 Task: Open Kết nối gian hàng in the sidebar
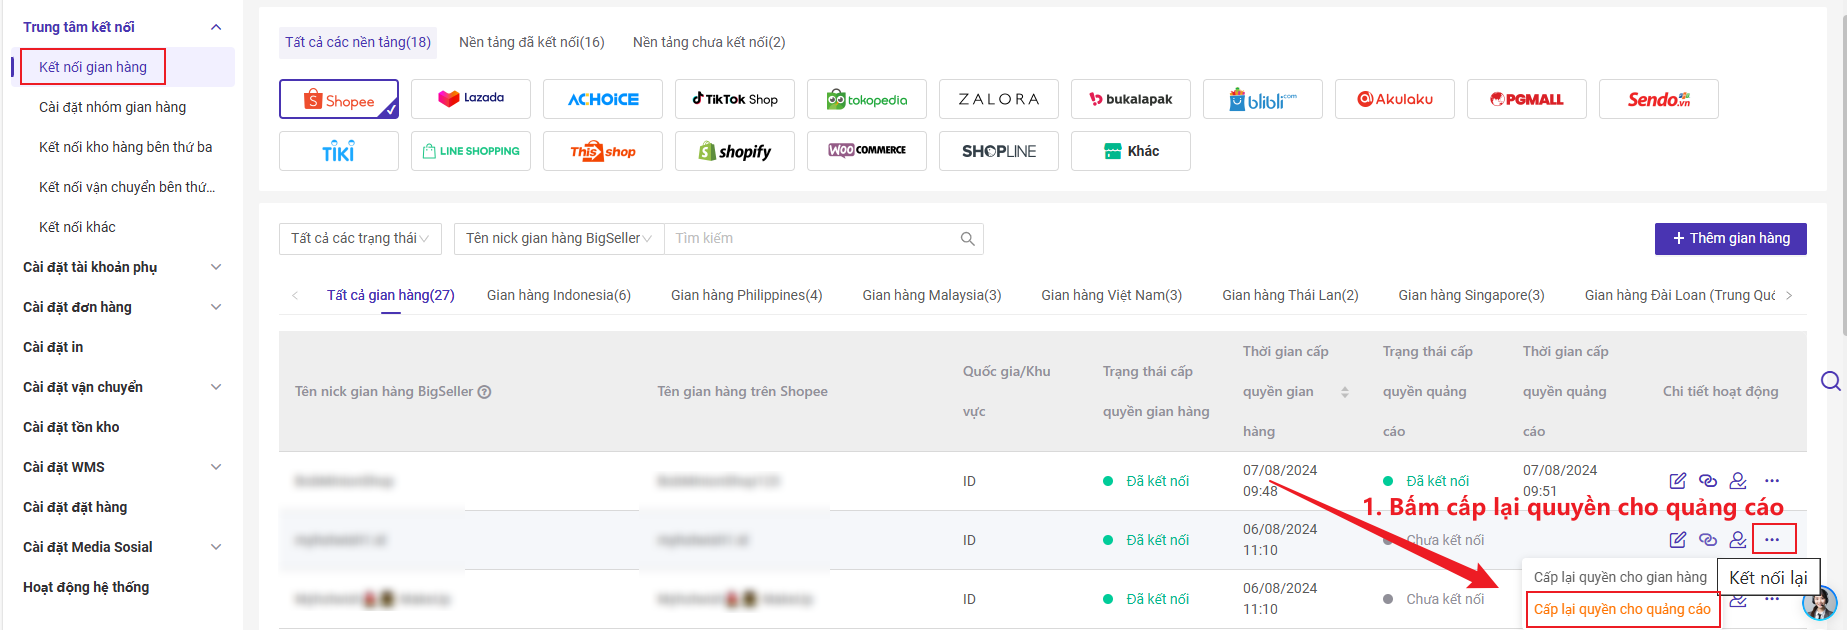click(93, 67)
